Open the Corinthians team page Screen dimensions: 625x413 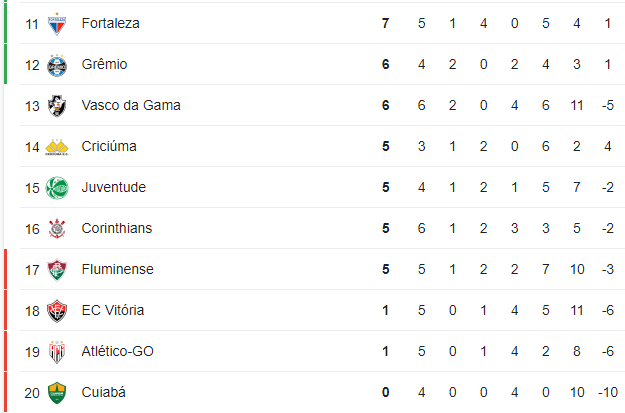pyautogui.click(x=117, y=228)
